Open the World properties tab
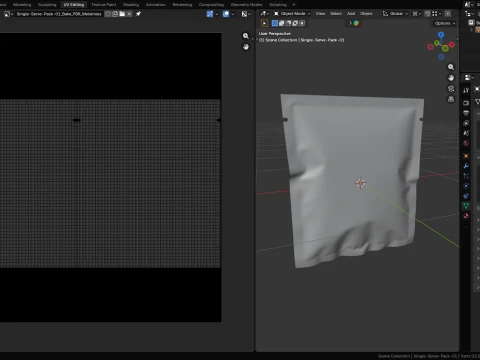Image resolution: width=480 pixels, height=360 pixels. point(466,143)
